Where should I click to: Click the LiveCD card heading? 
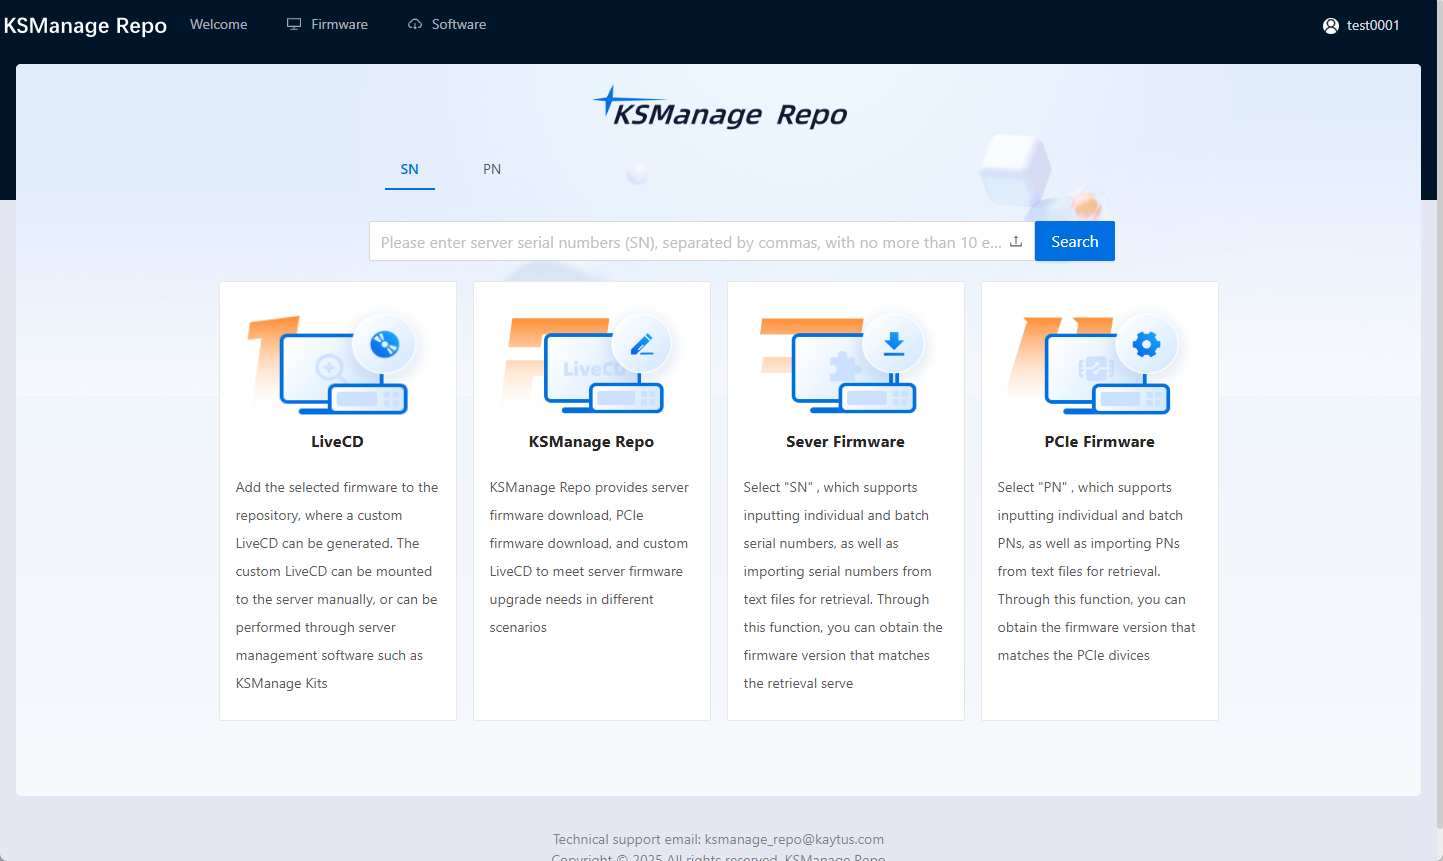(337, 441)
